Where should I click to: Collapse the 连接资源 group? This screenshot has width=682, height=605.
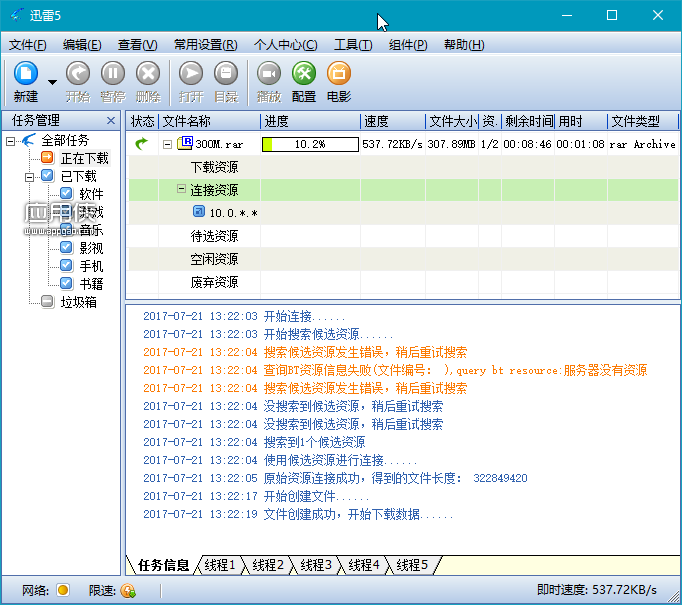[x=181, y=189]
